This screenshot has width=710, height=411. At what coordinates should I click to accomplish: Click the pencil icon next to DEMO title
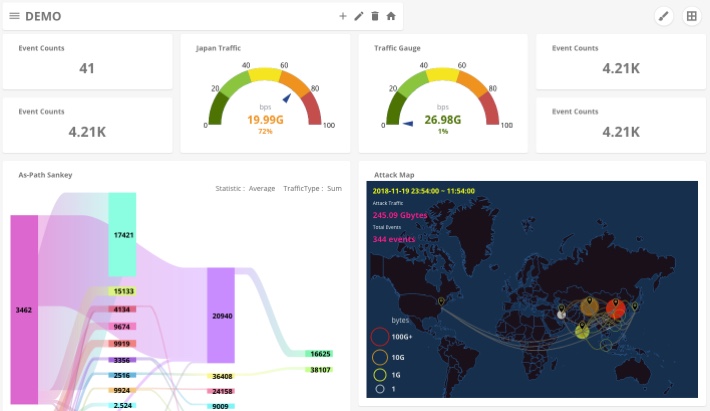pyautogui.click(x=359, y=16)
